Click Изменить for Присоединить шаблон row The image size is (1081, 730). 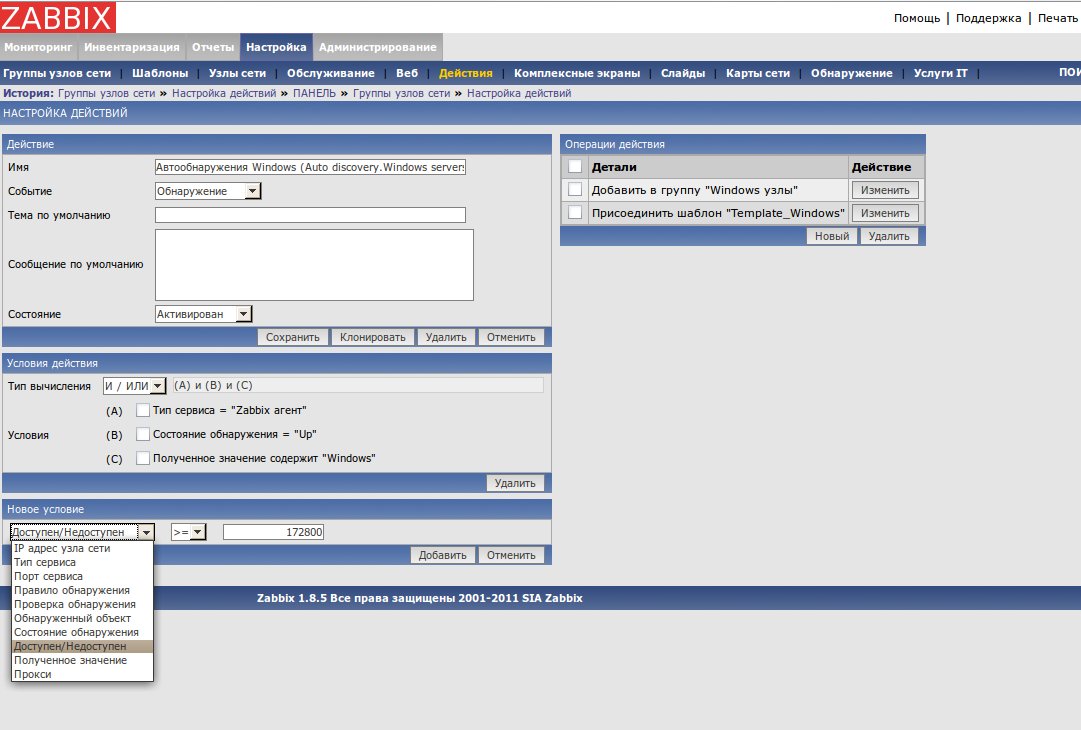[x=885, y=213]
